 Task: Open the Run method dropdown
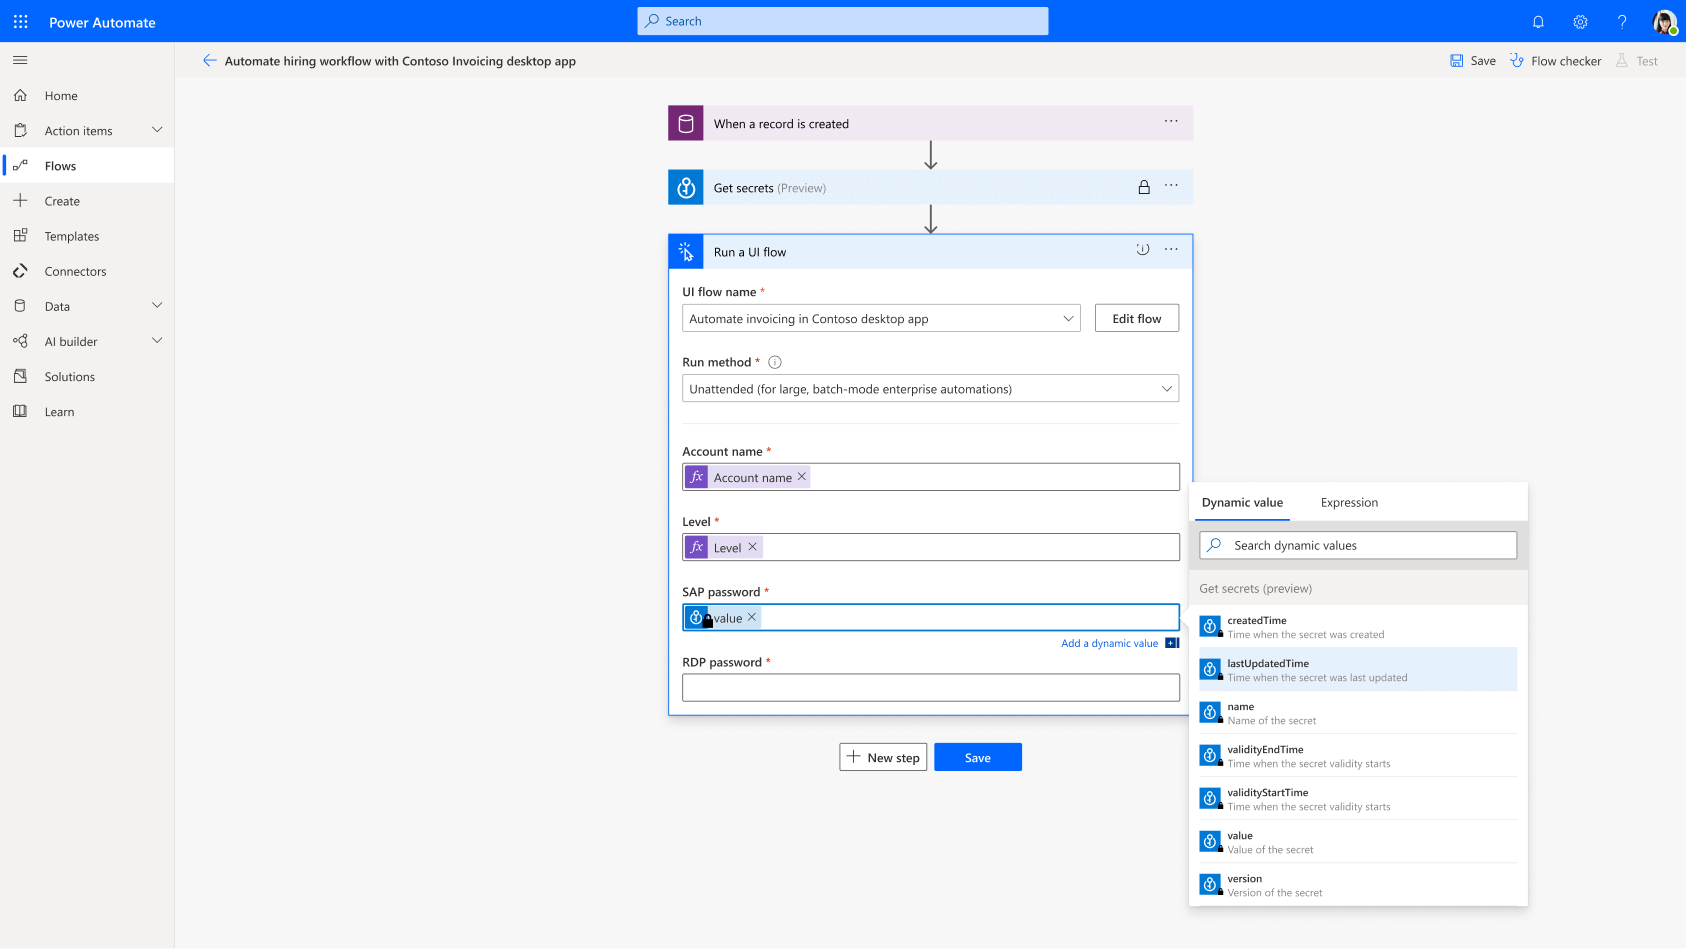click(930, 388)
